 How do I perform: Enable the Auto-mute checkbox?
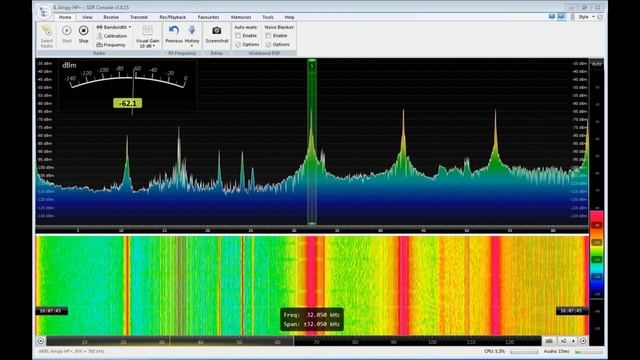[x=238, y=36]
